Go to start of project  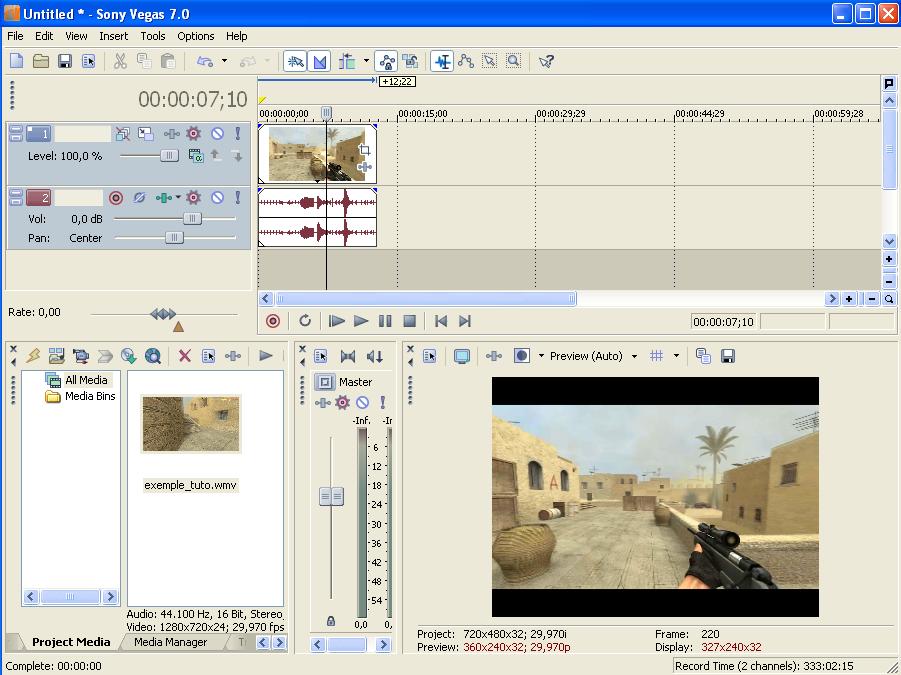pos(441,321)
